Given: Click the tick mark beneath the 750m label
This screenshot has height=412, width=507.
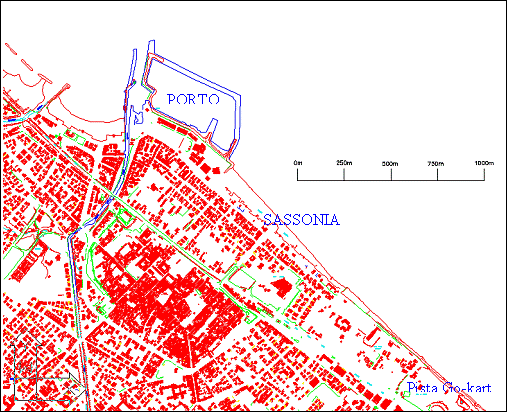Looking at the screenshot, I should (437, 175).
